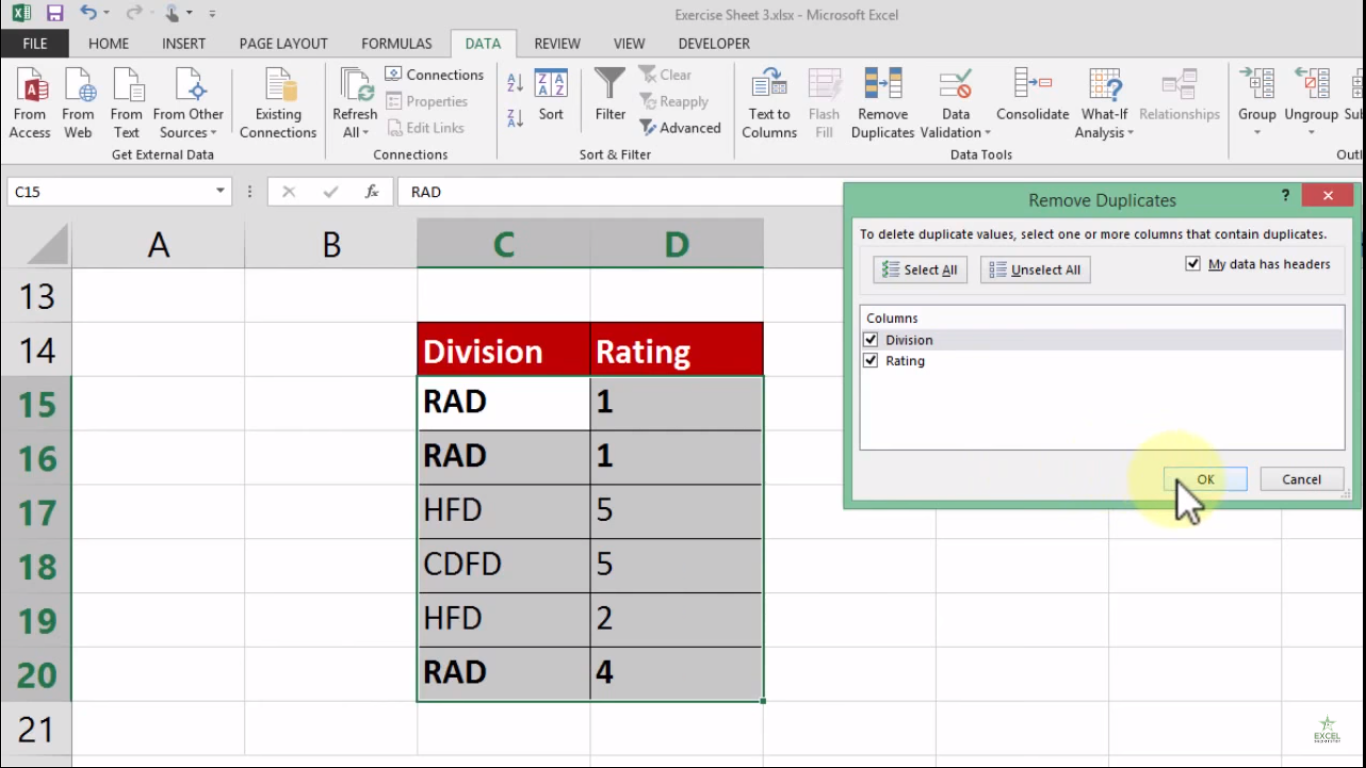The height and width of the screenshot is (768, 1366).
Task: Click the Save icon in quick access toolbar
Action: pos(55,13)
